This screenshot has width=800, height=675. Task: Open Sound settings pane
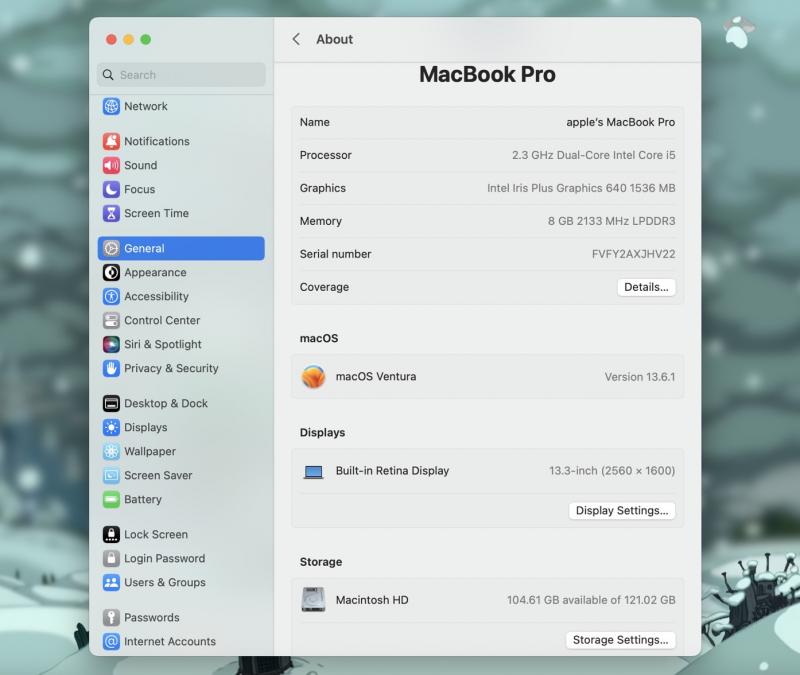[181, 165]
